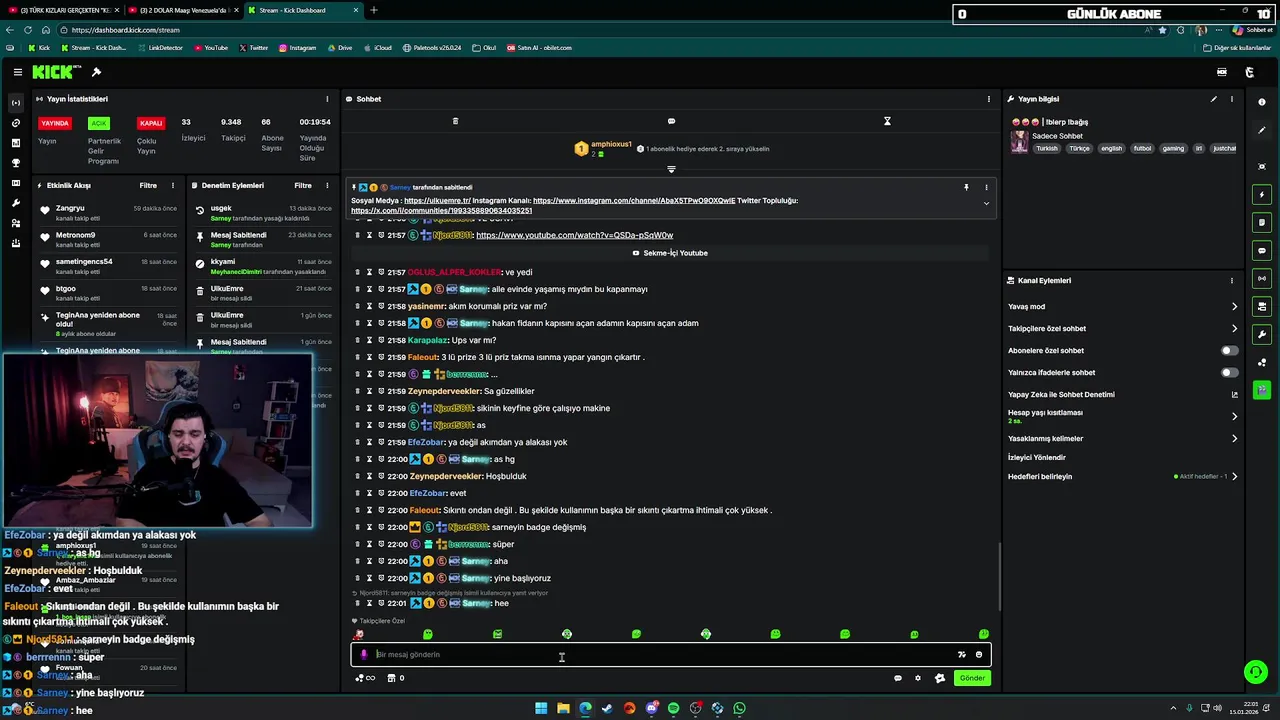Open the Instagram bookmark in bookmarks bar
This screenshot has height=720, width=1280.
coord(297,48)
